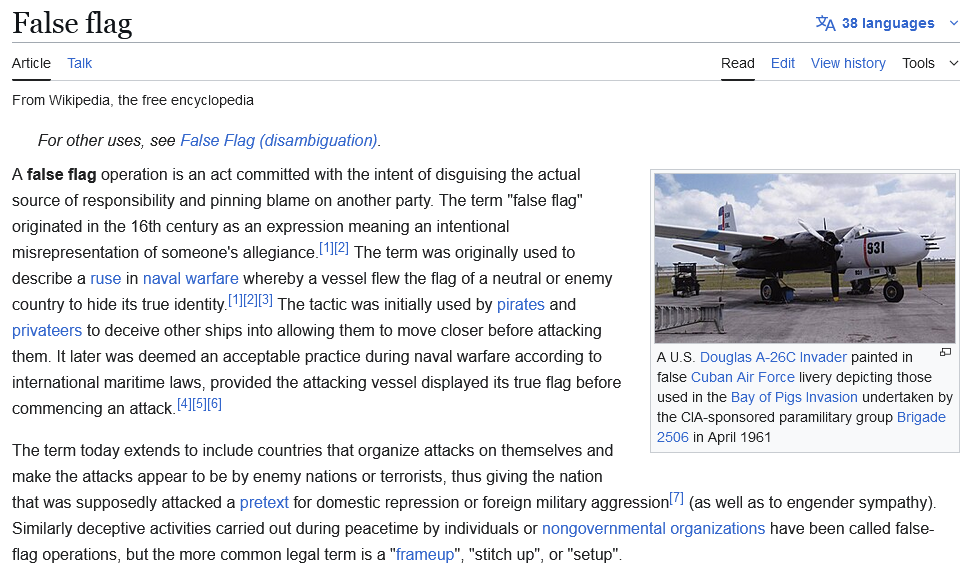
Task: Click the enlarge image icon in the caption
Action: coord(946,352)
